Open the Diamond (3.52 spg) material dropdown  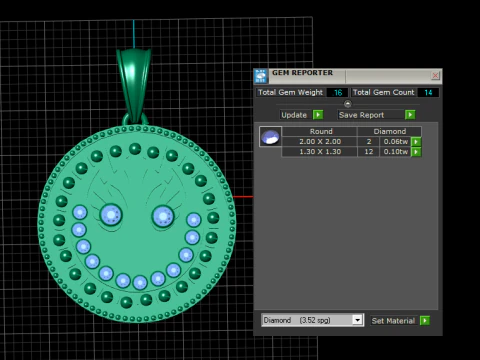357,320
